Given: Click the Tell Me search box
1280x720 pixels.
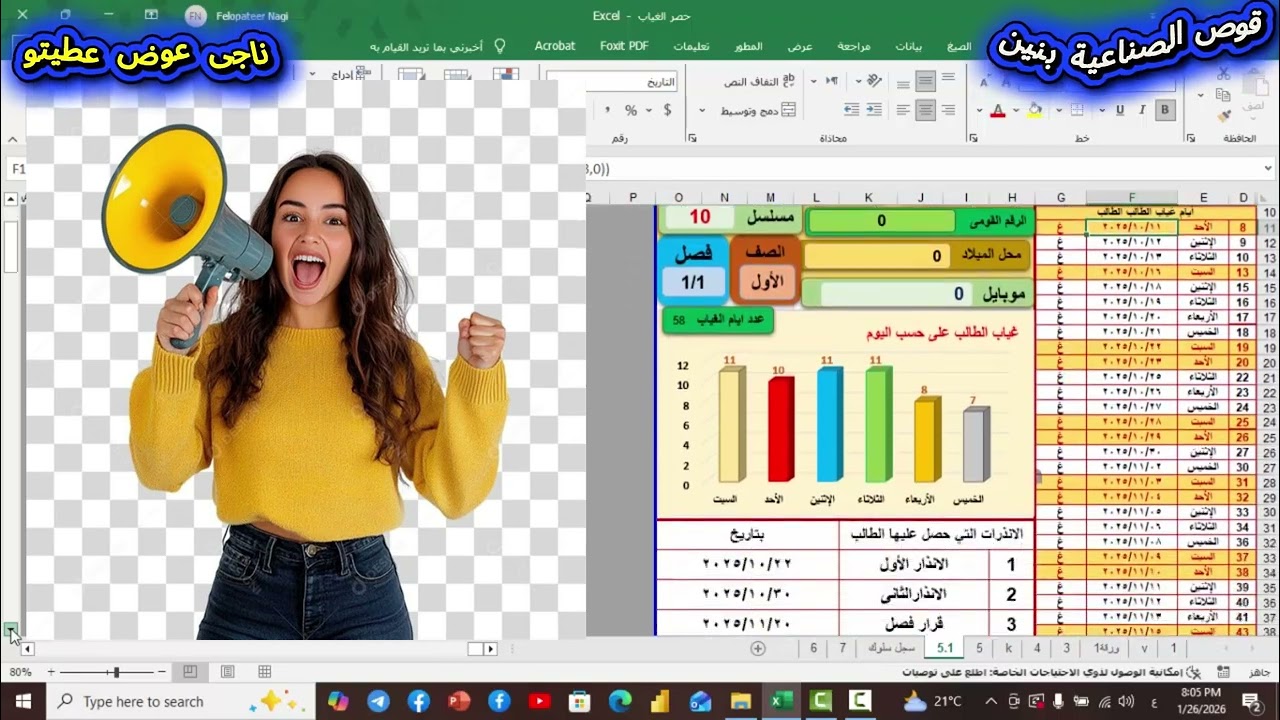Looking at the screenshot, I should click(438, 46).
